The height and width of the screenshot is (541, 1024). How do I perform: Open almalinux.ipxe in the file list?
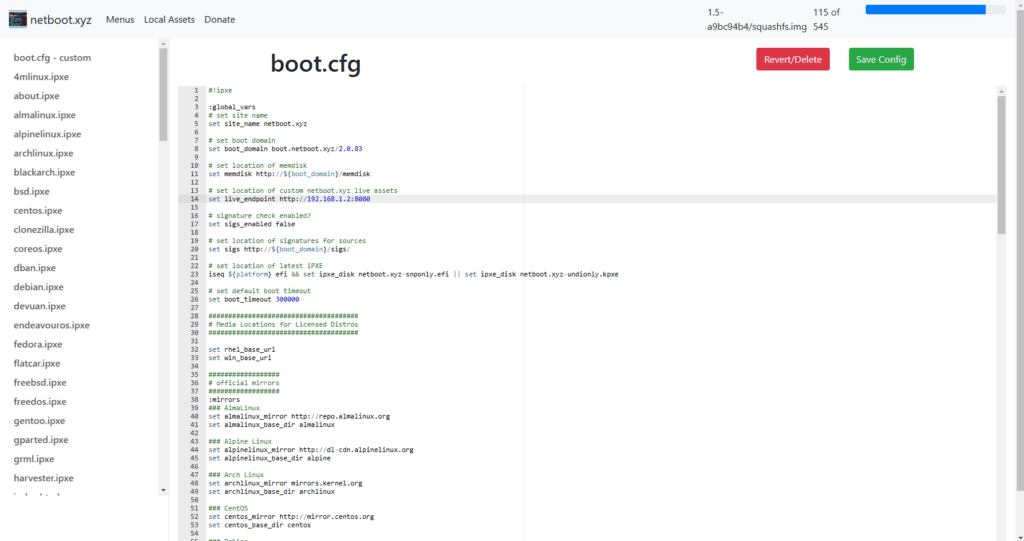(44, 115)
